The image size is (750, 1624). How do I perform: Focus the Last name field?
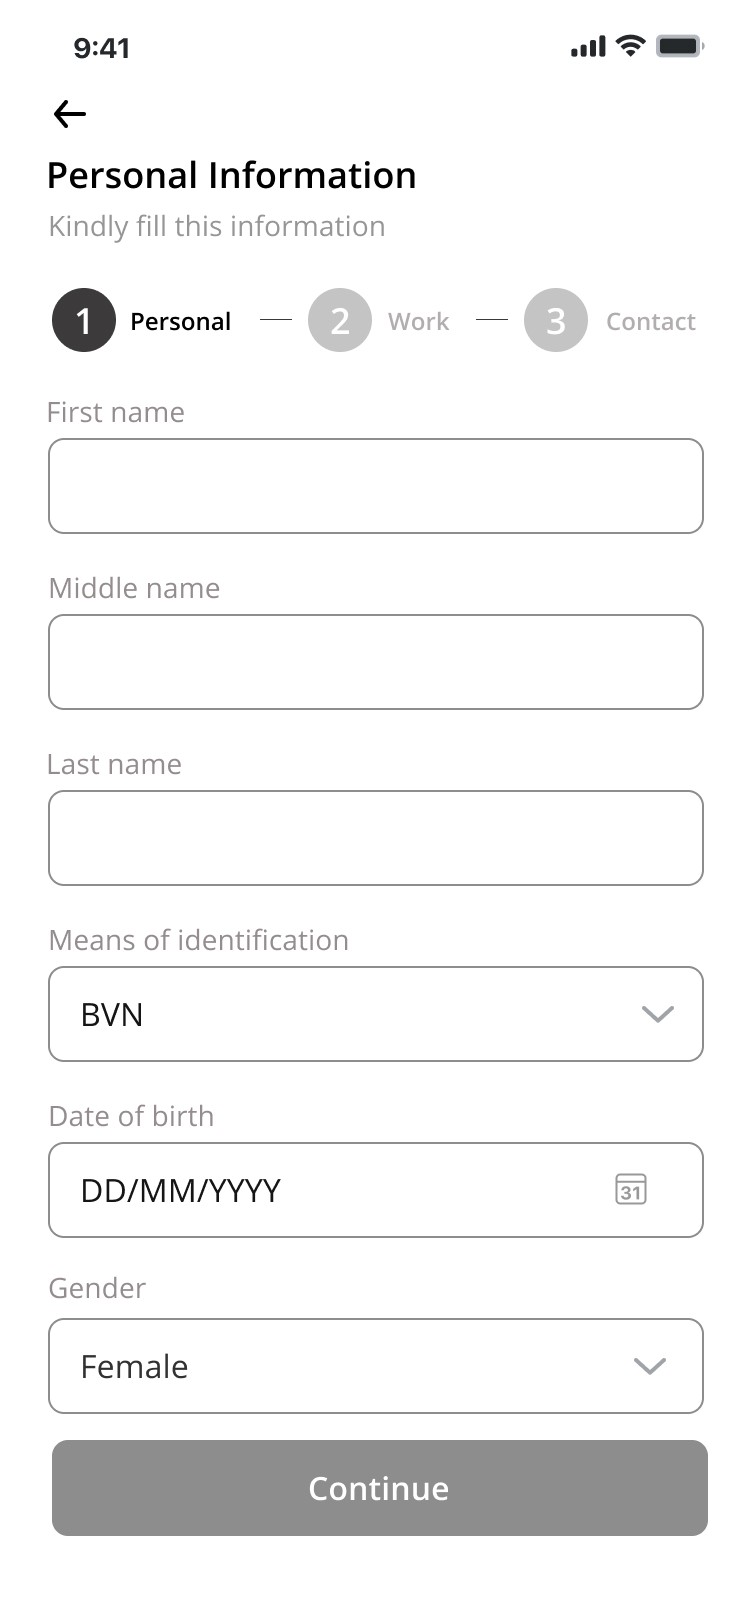tap(376, 838)
